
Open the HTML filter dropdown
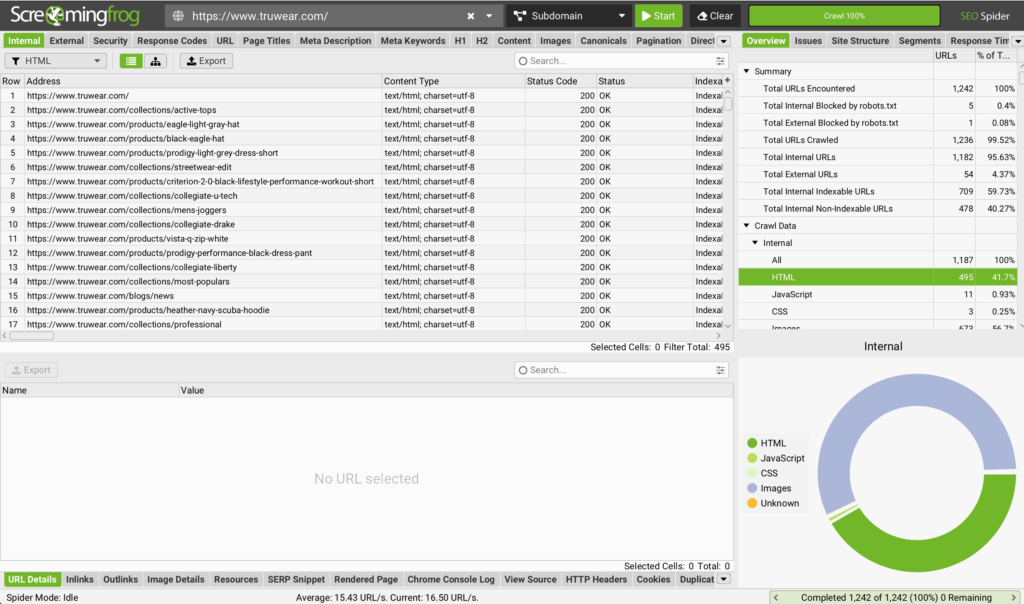coord(56,61)
